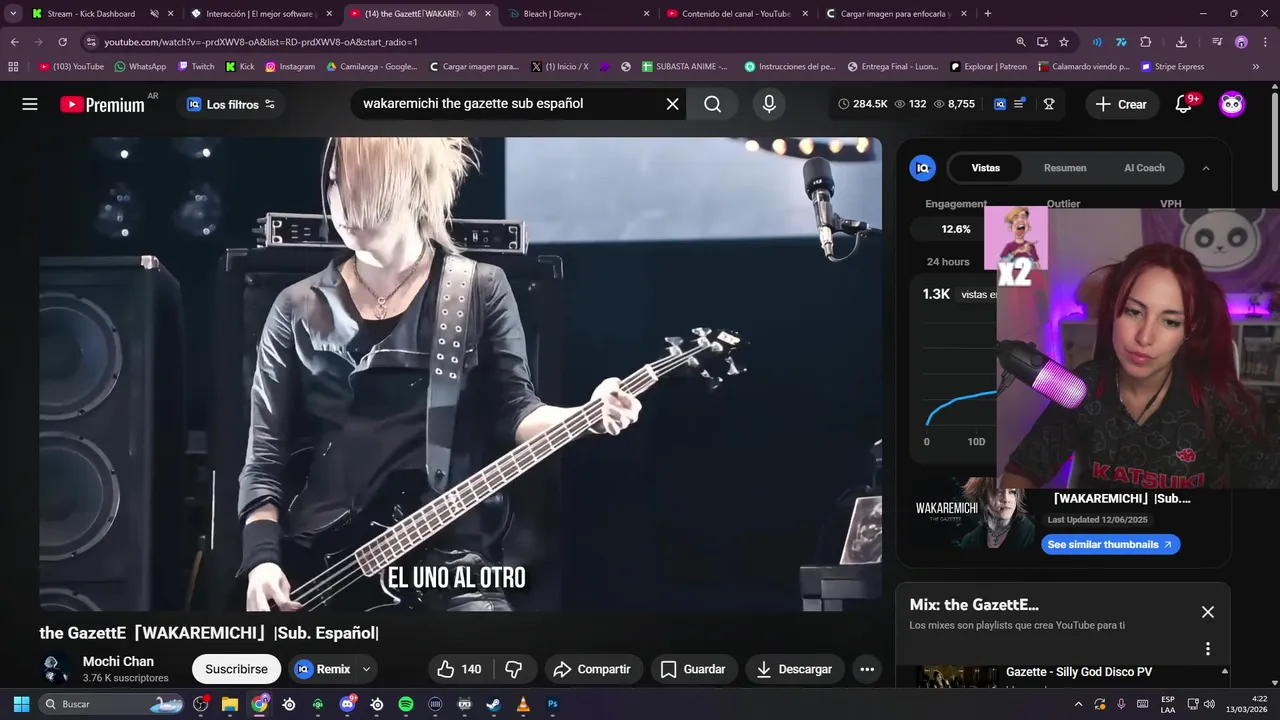The width and height of the screenshot is (1280, 720).
Task: Open vidIQ trophy icon
Action: coord(1049,104)
